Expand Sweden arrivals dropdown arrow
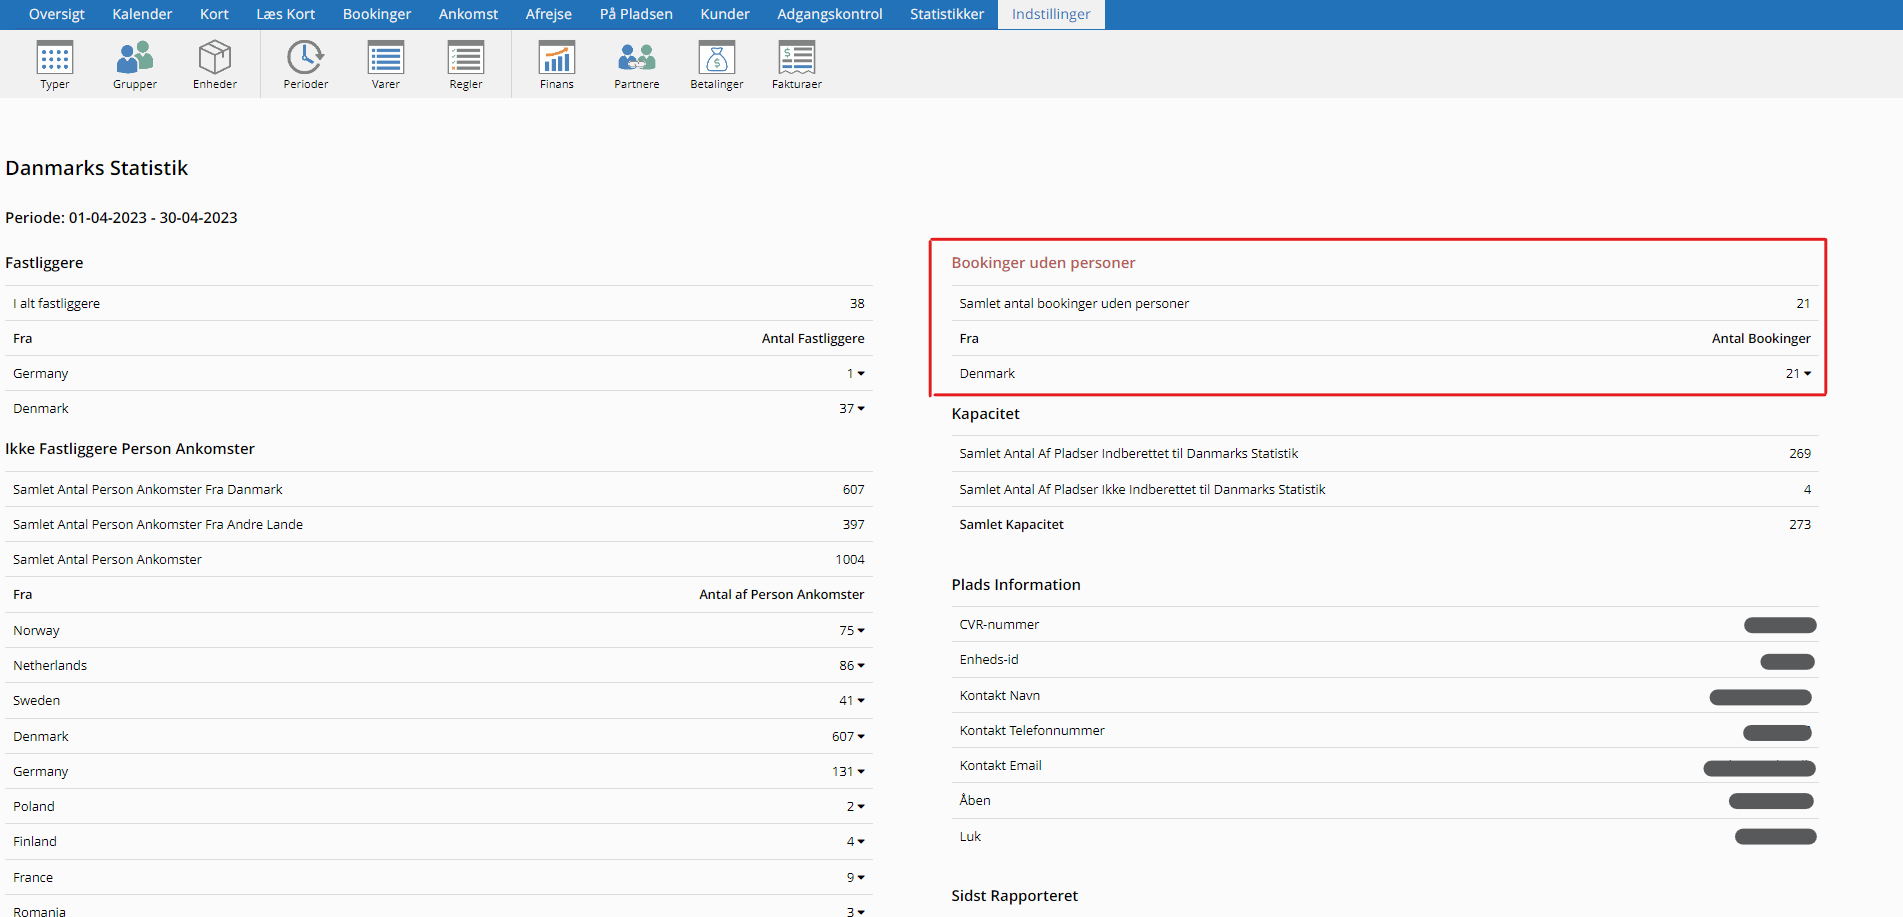Image resolution: width=1903 pixels, height=917 pixels. coord(861,701)
